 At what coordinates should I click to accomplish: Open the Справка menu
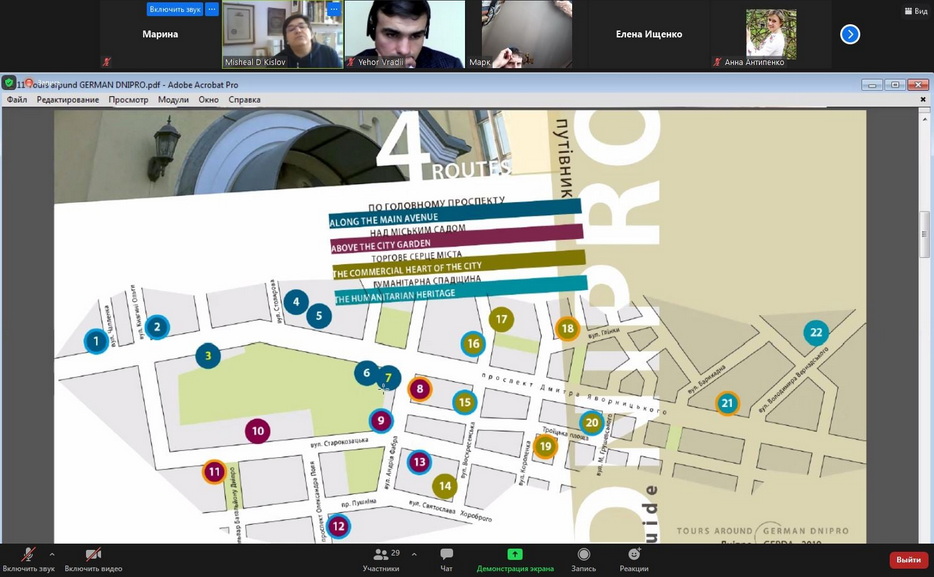click(244, 99)
